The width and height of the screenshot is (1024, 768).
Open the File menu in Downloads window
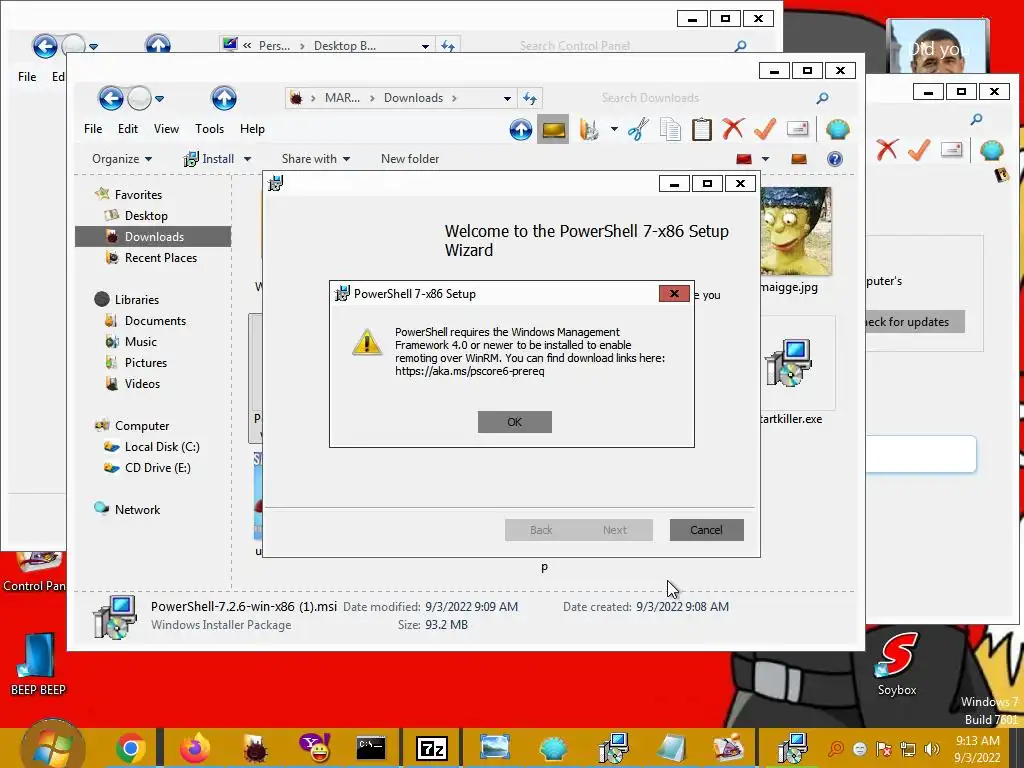click(x=93, y=129)
